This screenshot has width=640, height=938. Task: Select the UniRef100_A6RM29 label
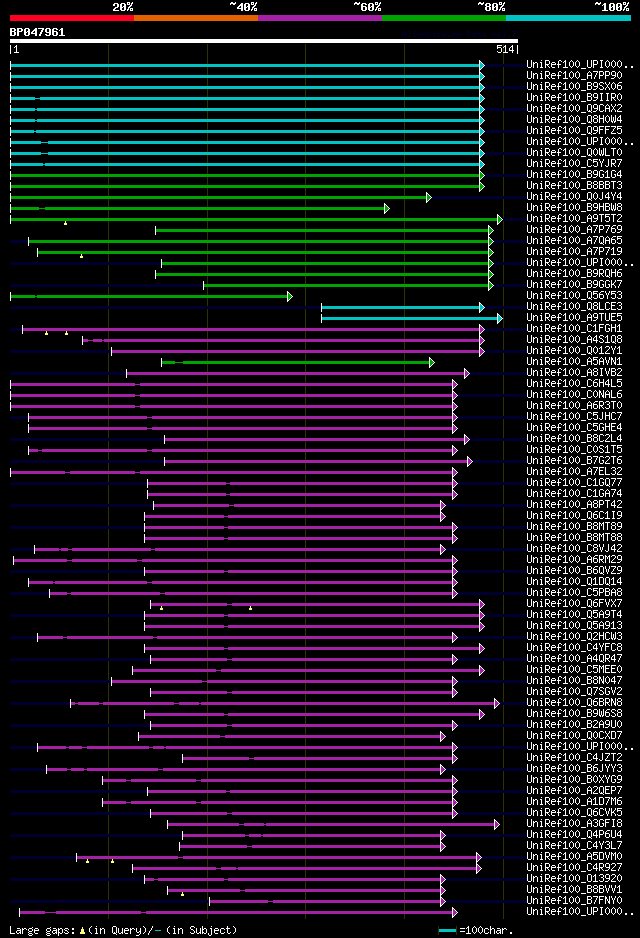point(574,560)
